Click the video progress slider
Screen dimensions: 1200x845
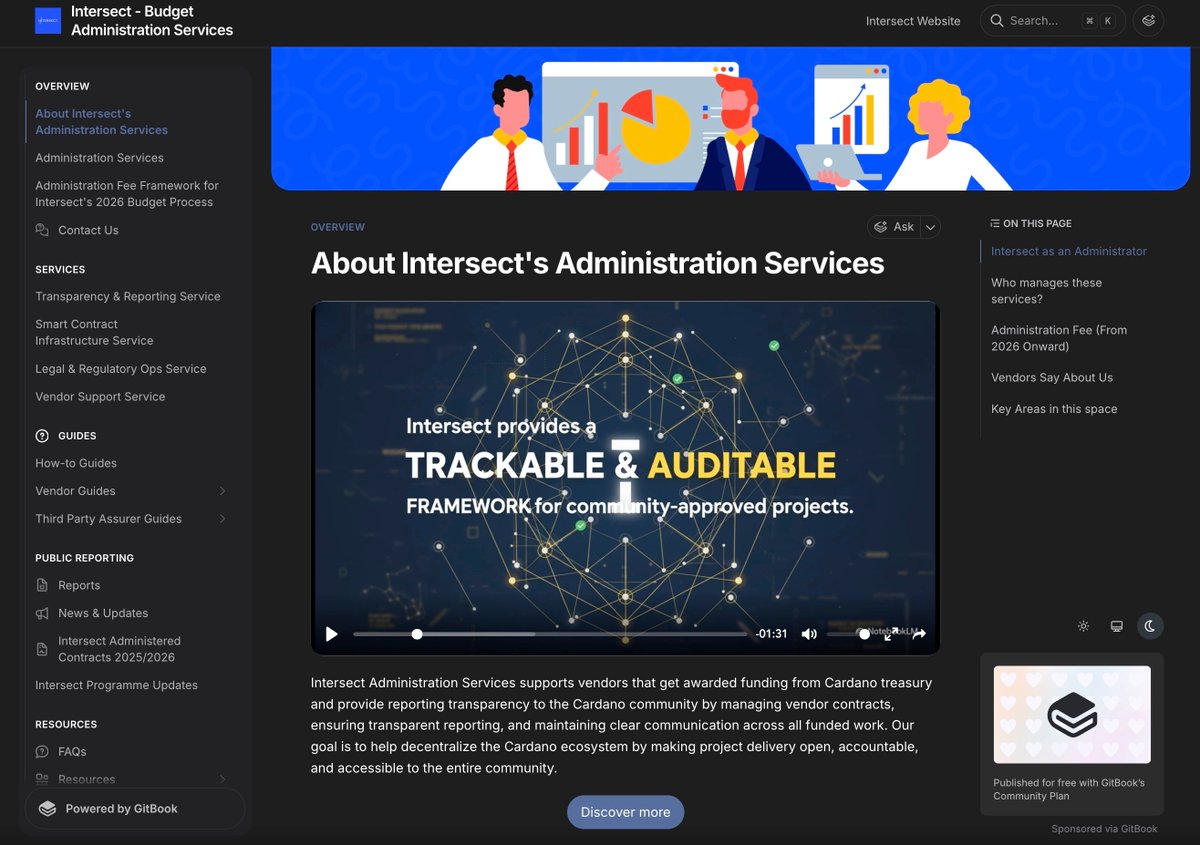550,634
